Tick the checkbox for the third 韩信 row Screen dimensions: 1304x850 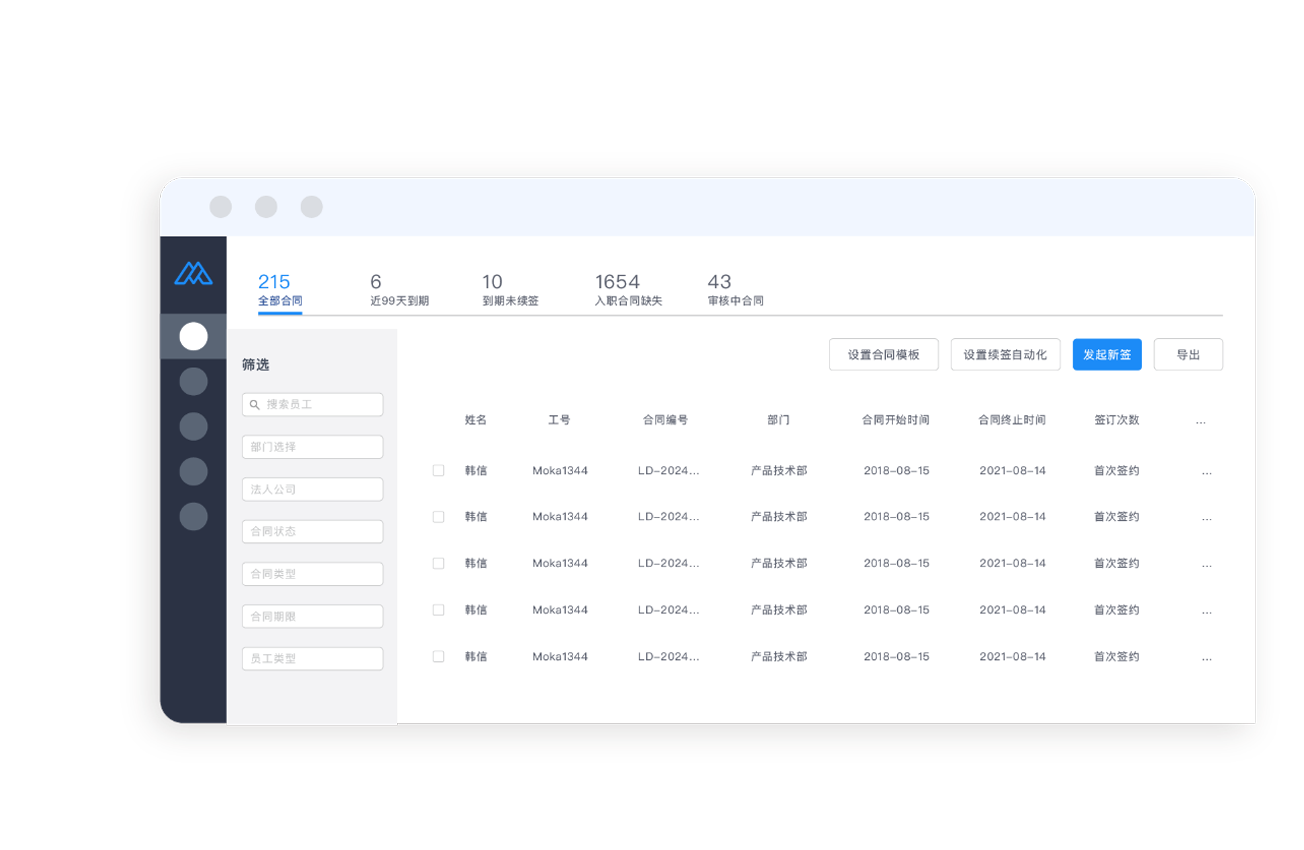pyautogui.click(x=438, y=563)
